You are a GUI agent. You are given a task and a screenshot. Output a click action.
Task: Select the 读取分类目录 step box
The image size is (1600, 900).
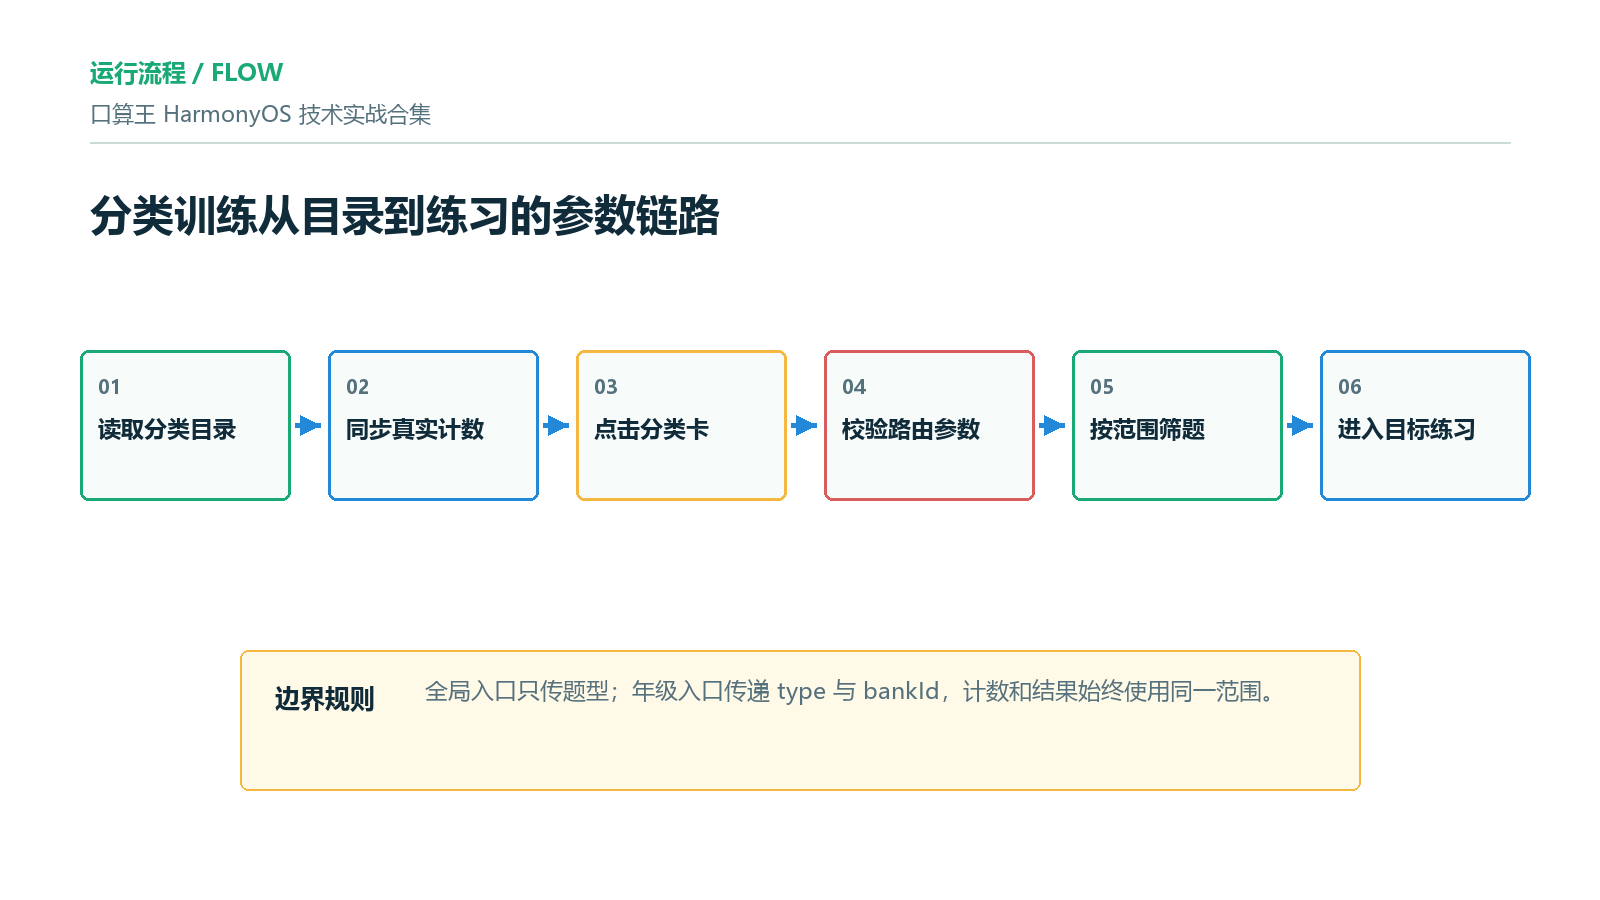coord(186,425)
